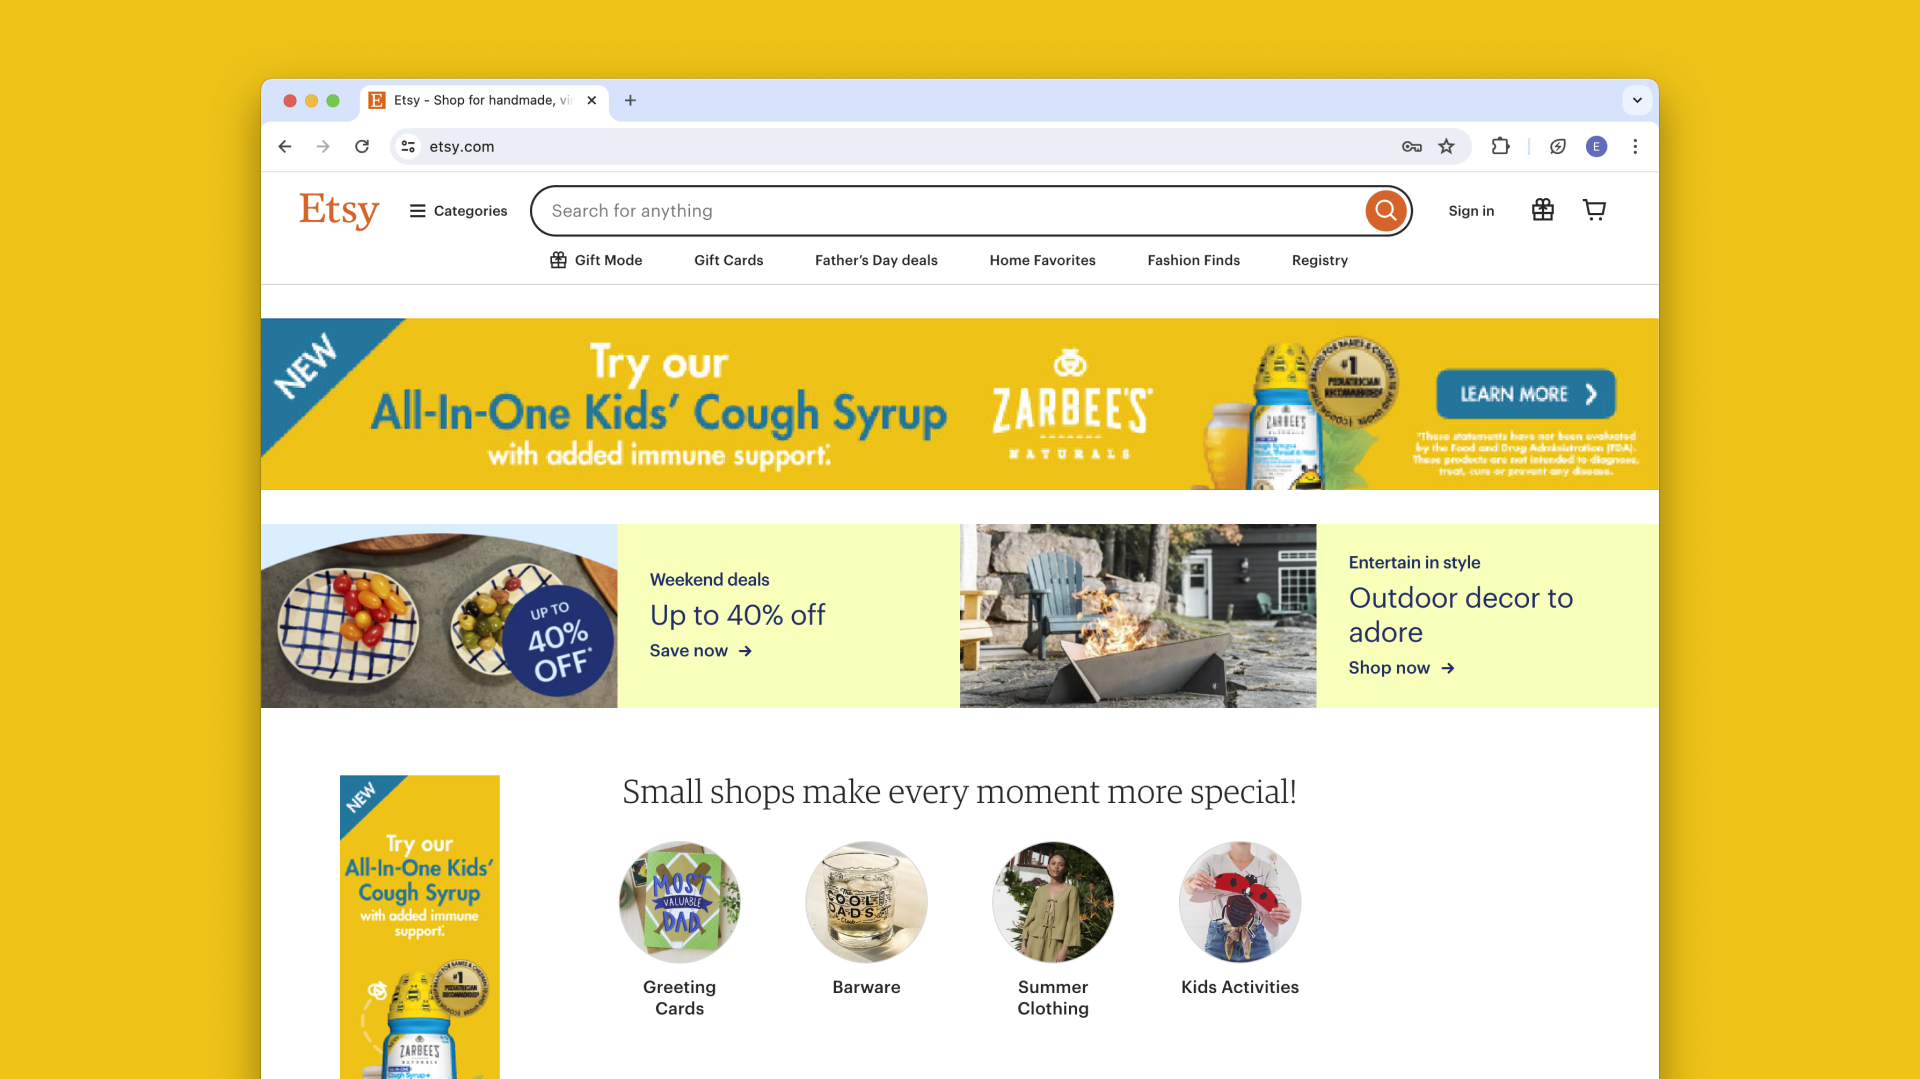Open the Chrome three-dot menu
This screenshot has width=1920, height=1079.
coord(1635,146)
